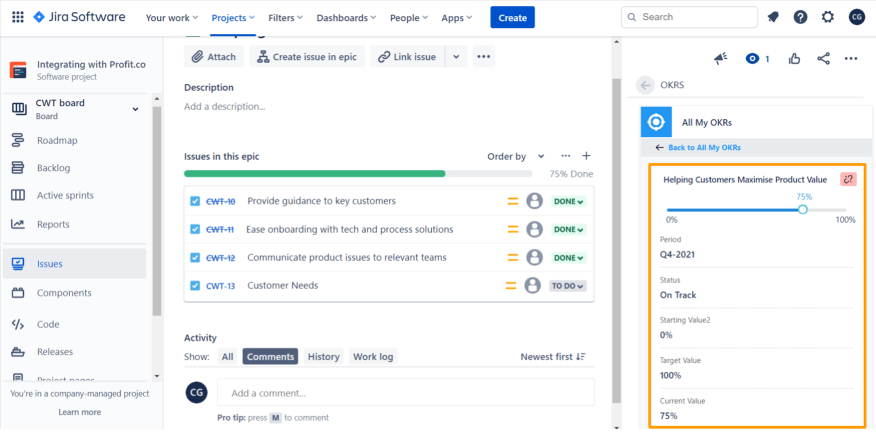The image size is (876, 434).
Task: Click the issue type checkbox for CWT-12
Action: point(195,257)
